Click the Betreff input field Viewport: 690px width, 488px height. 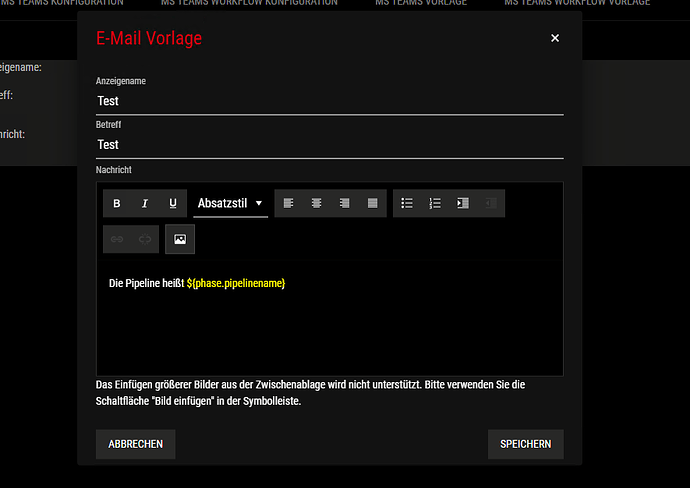click(x=330, y=145)
